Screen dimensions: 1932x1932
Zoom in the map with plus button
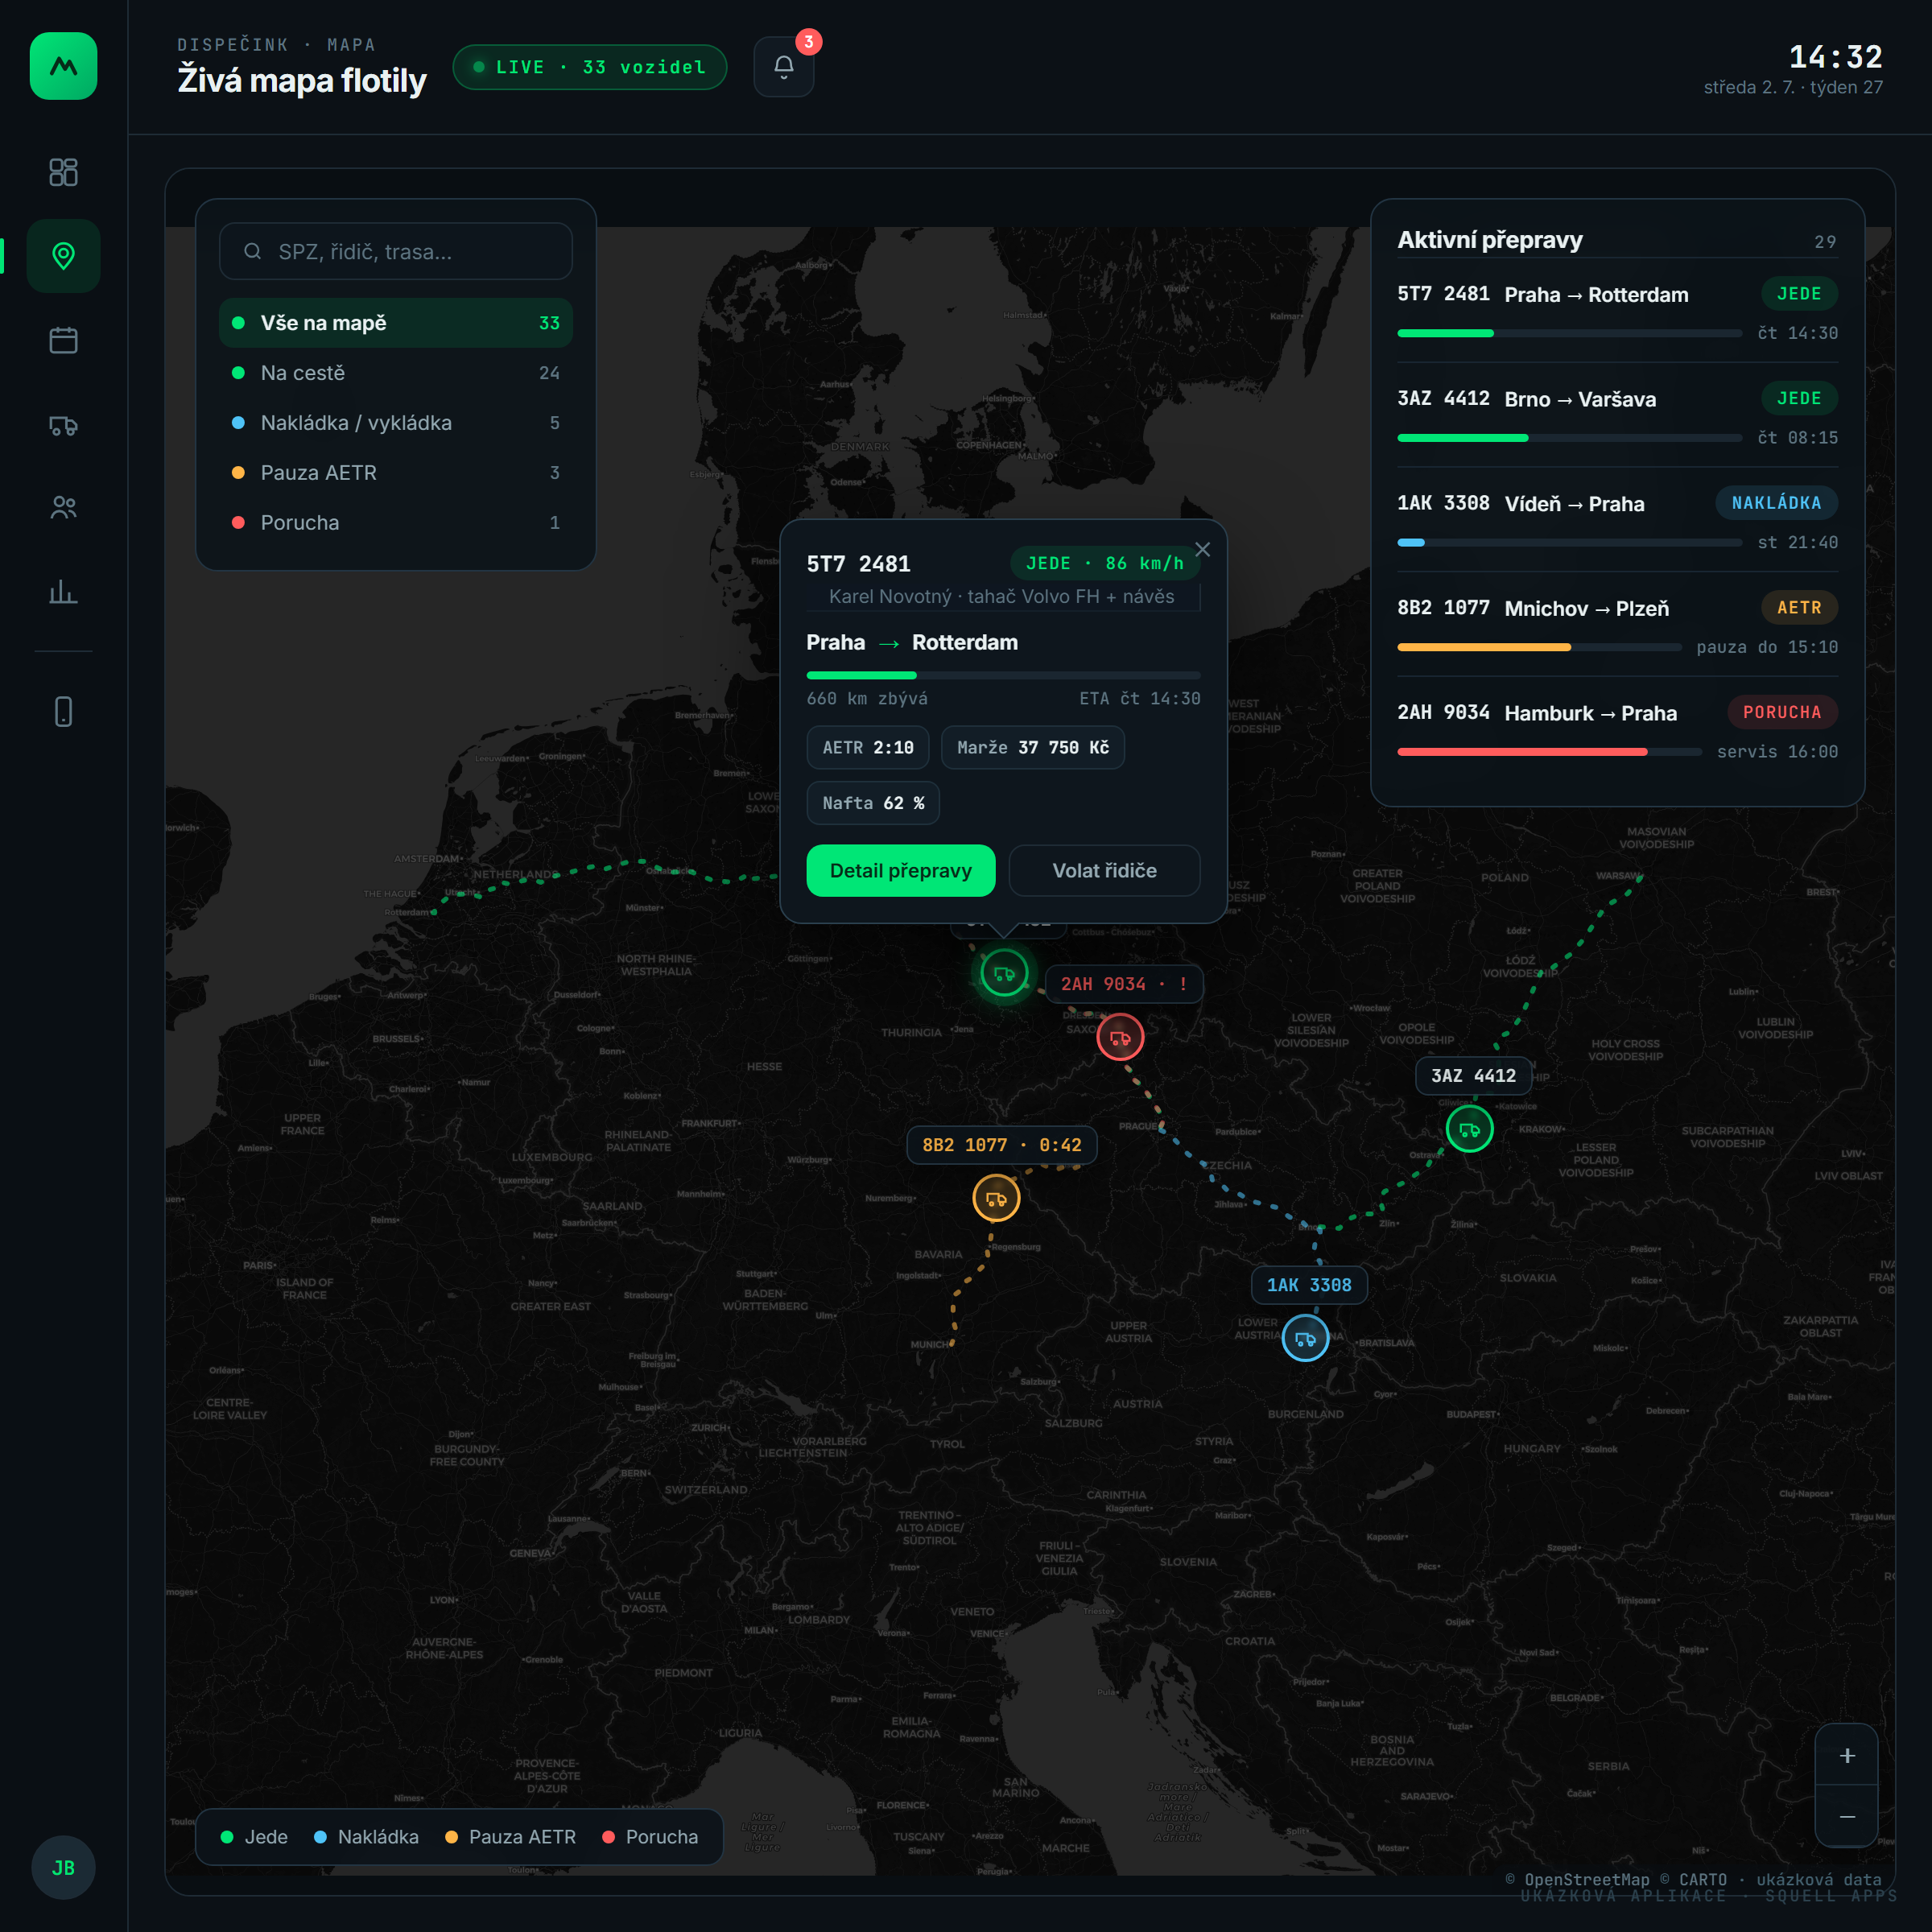coord(1847,1755)
